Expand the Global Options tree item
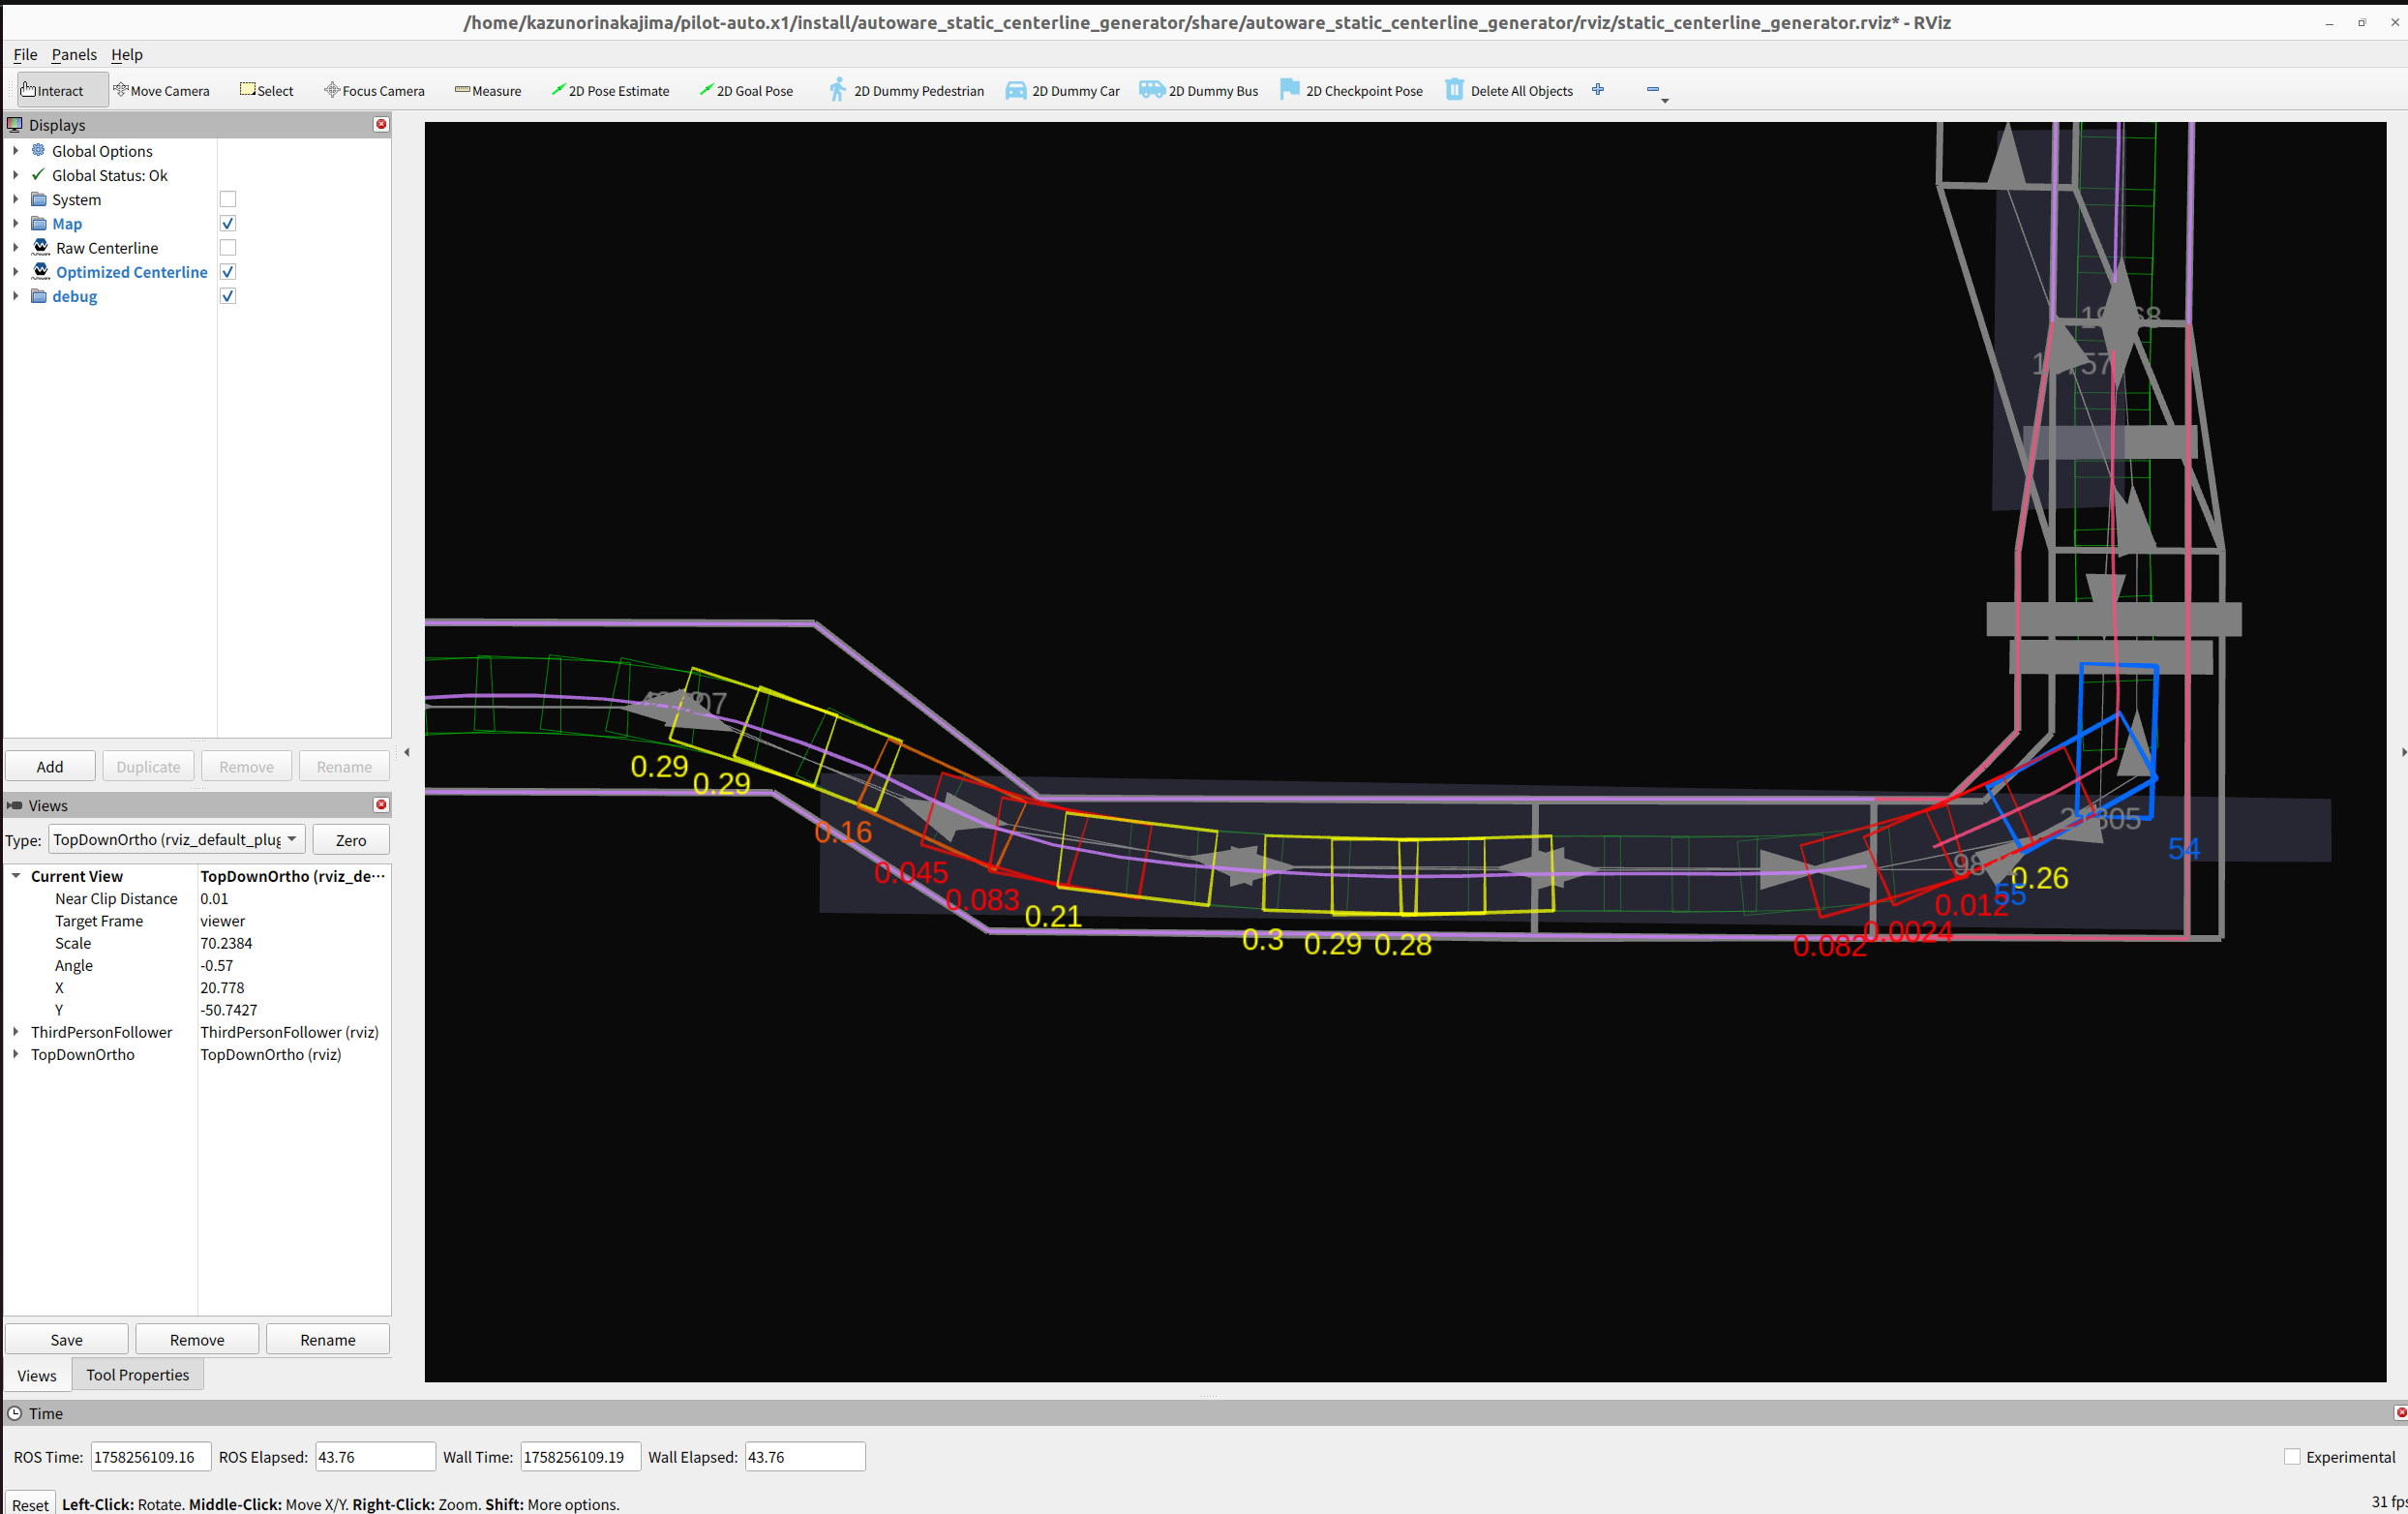This screenshot has height=1514, width=2408. (x=16, y=151)
